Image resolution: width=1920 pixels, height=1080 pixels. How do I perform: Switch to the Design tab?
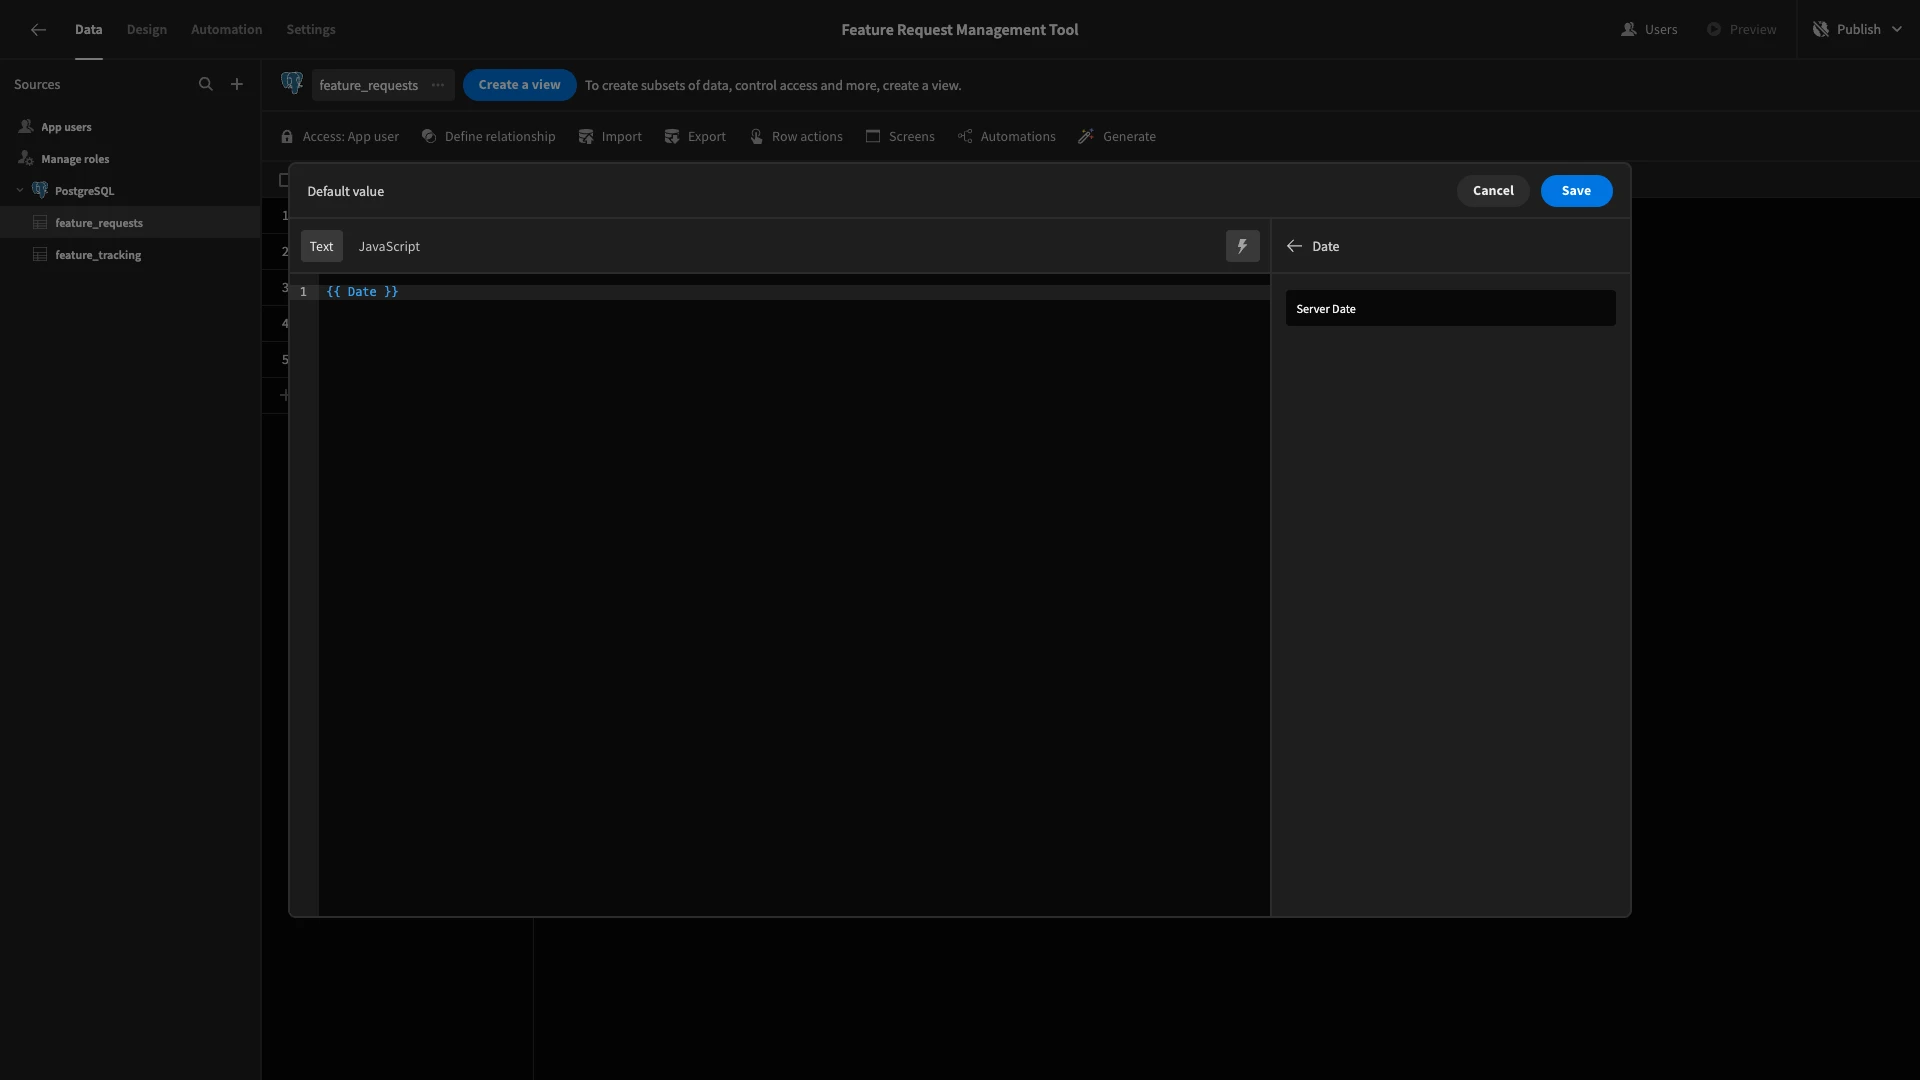tap(147, 30)
